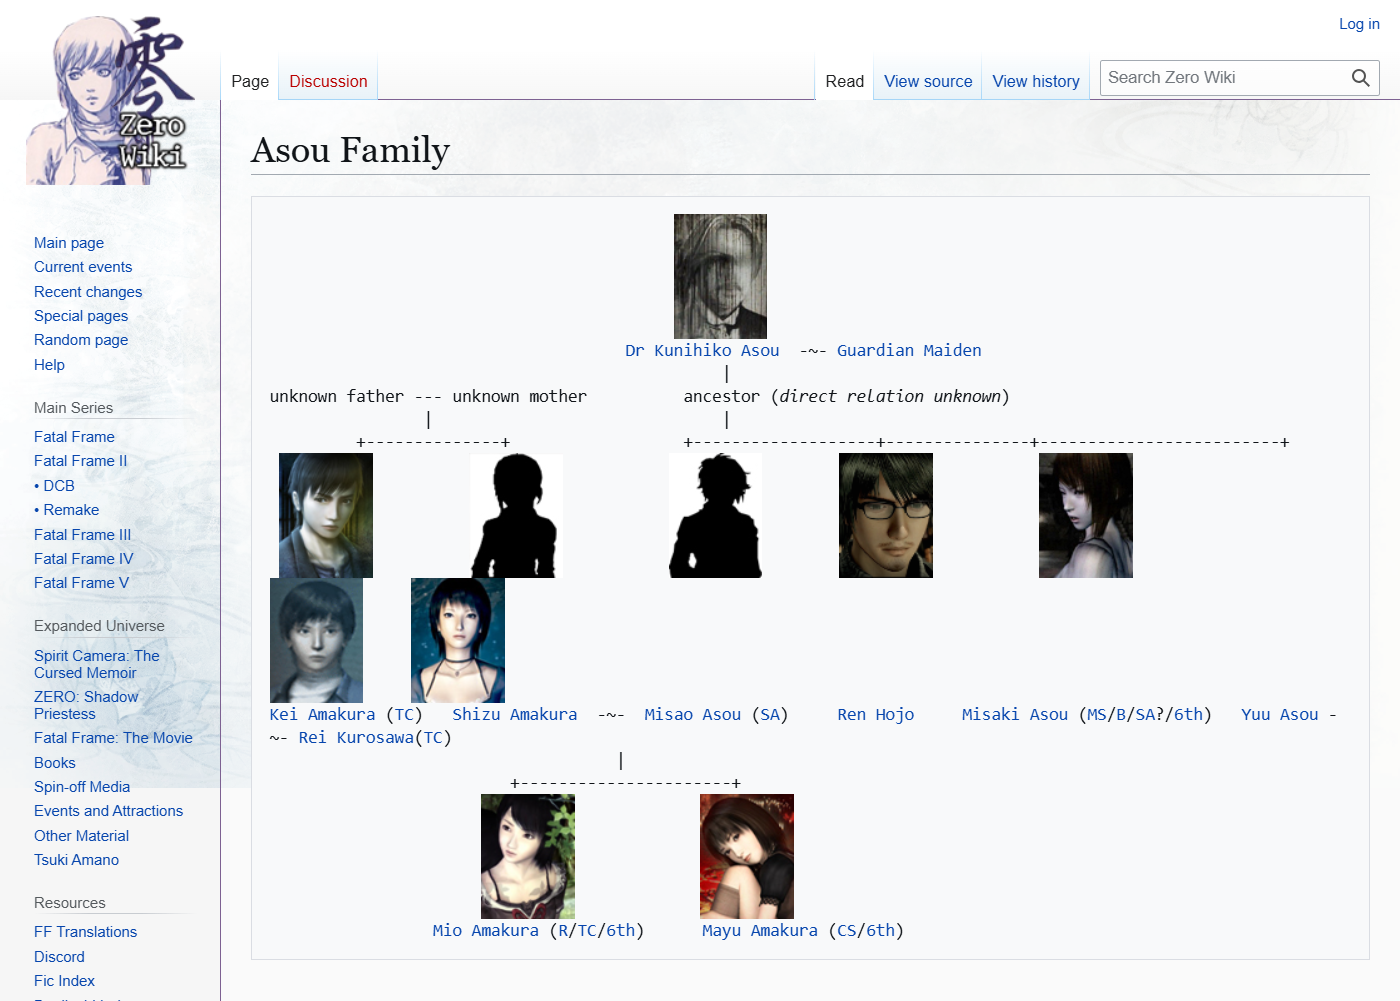
Task: Click the SA link beside Misao Asou
Action: point(770,714)
